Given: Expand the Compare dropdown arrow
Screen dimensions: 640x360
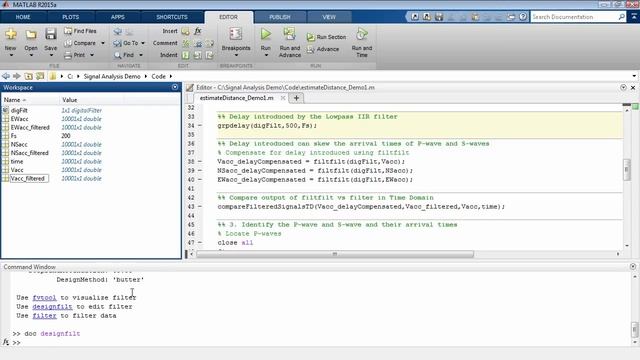Looking at the screenshot, I should [103, 43].
